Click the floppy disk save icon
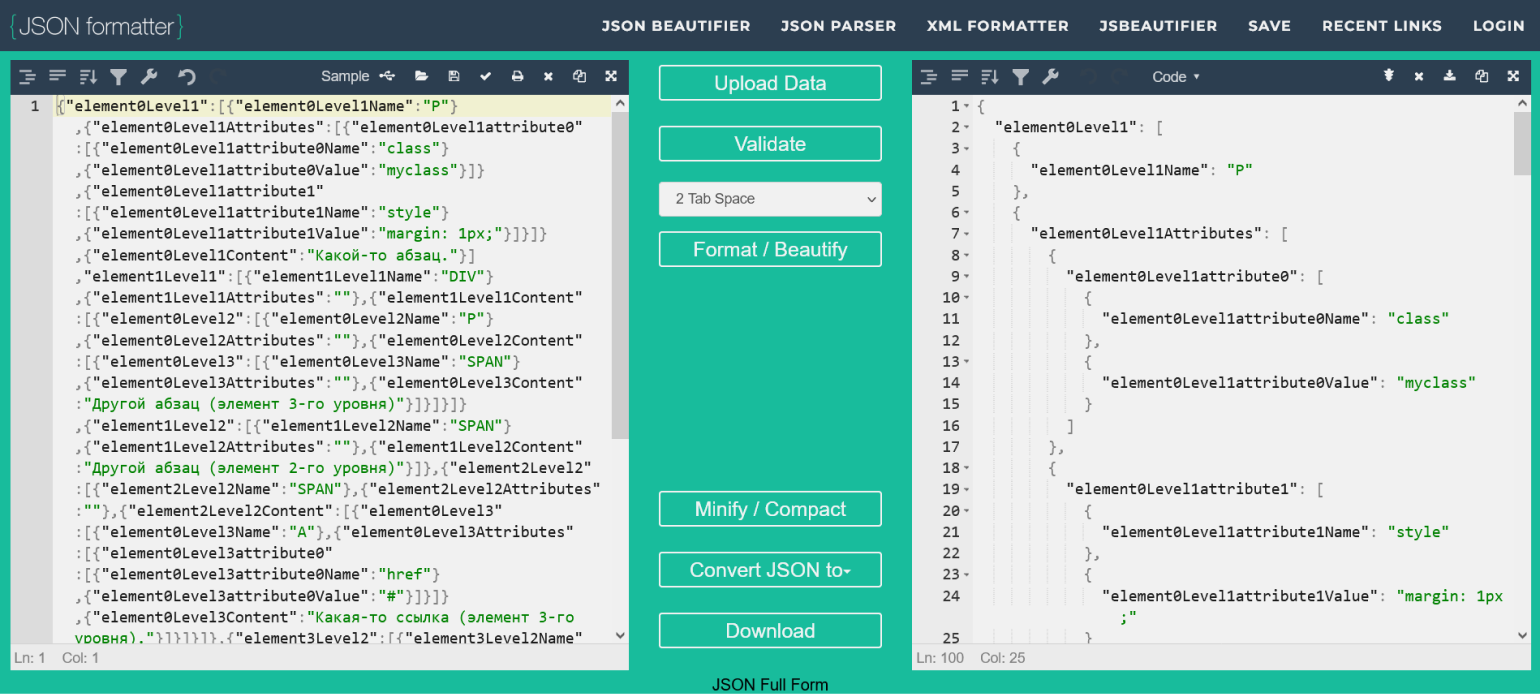Screen dimensions: 1540x694 coord(454,76)
